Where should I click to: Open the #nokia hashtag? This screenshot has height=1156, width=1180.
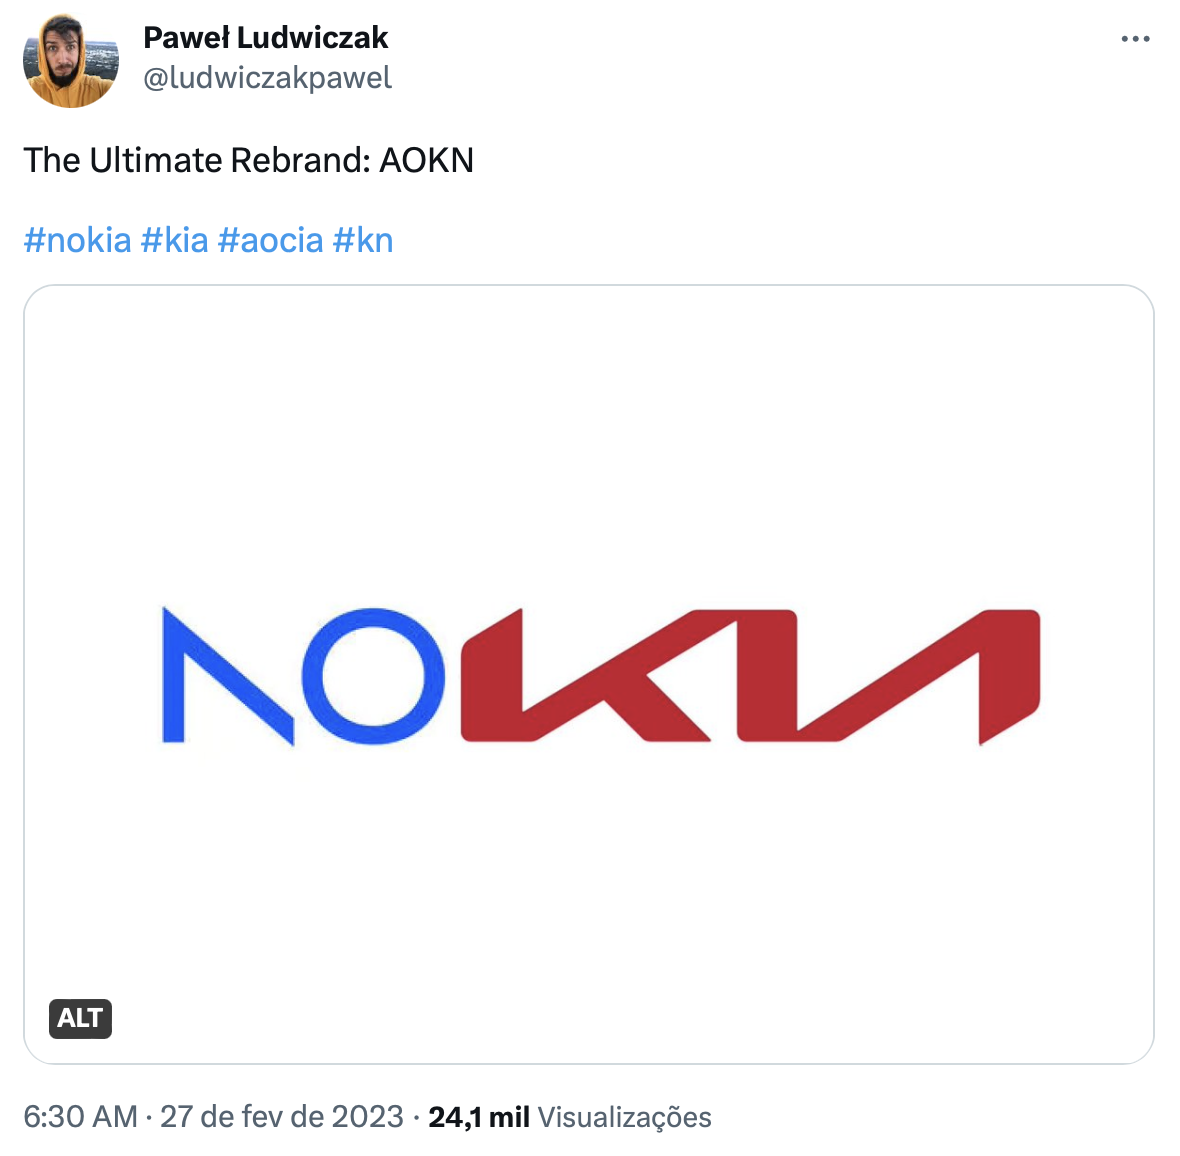77,240
